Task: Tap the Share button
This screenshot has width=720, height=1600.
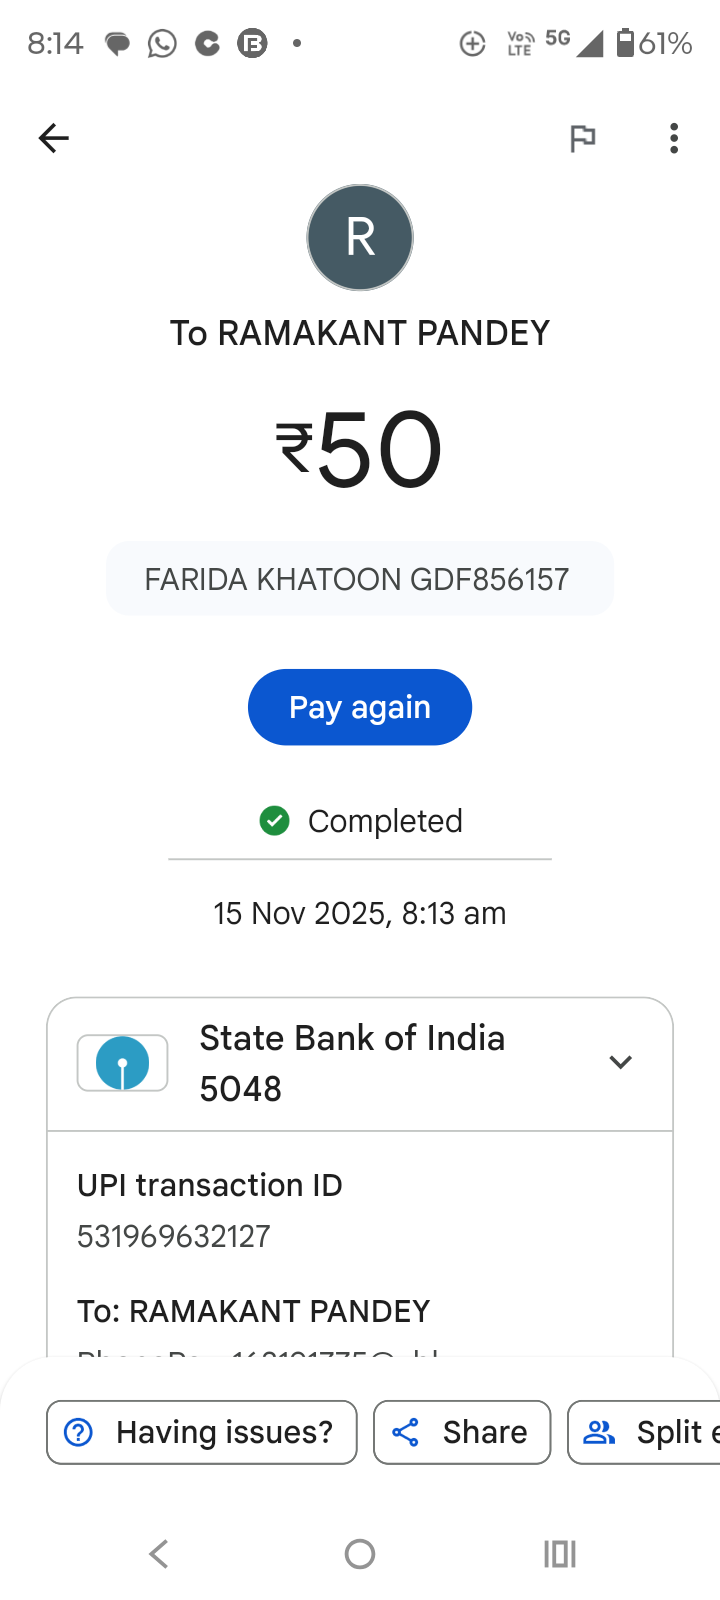Action: coord(462,1432)
